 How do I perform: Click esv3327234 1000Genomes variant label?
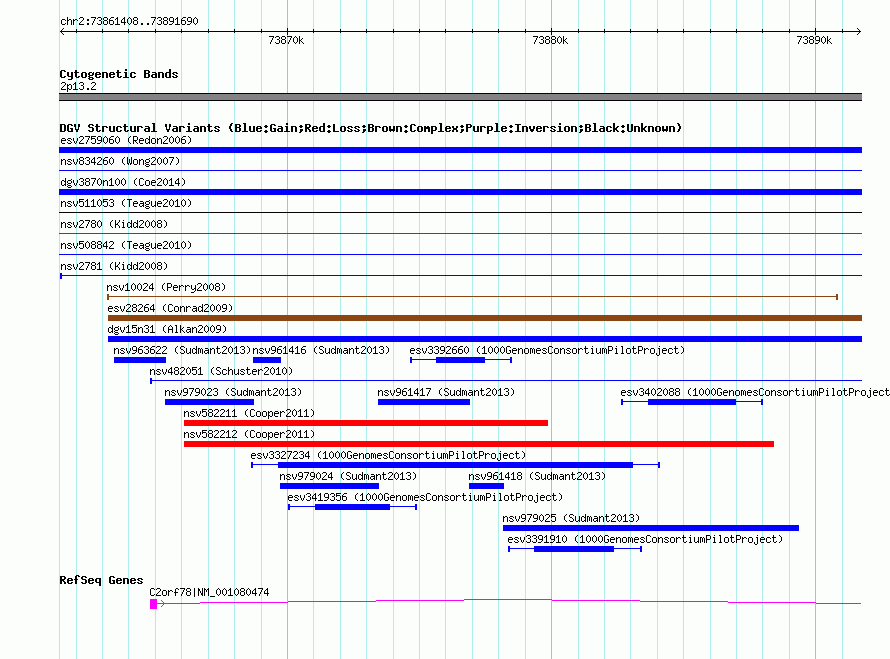click(388, 455)
